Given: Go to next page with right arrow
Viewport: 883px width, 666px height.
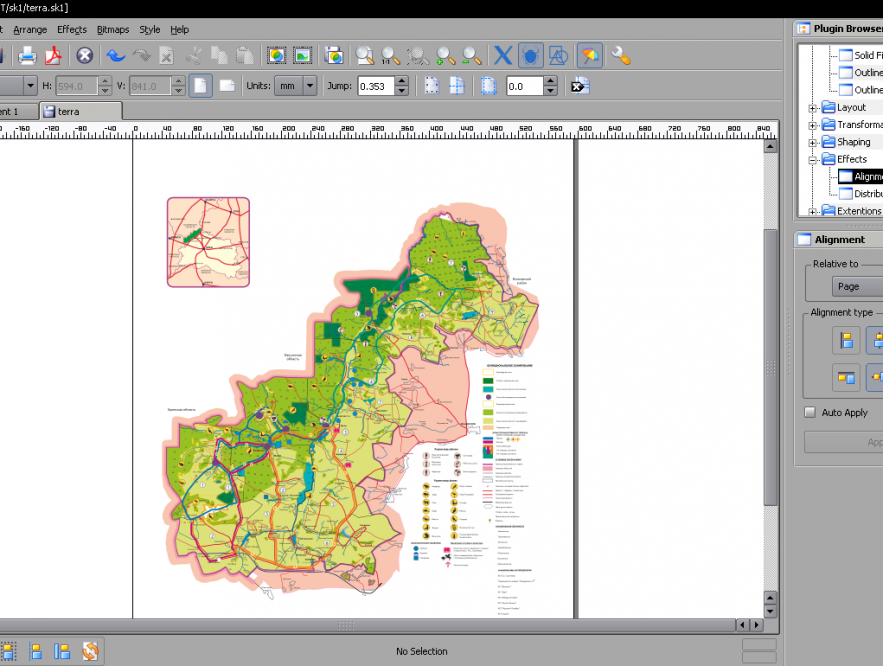Looking at the screenshot, I should pos(757,625).
